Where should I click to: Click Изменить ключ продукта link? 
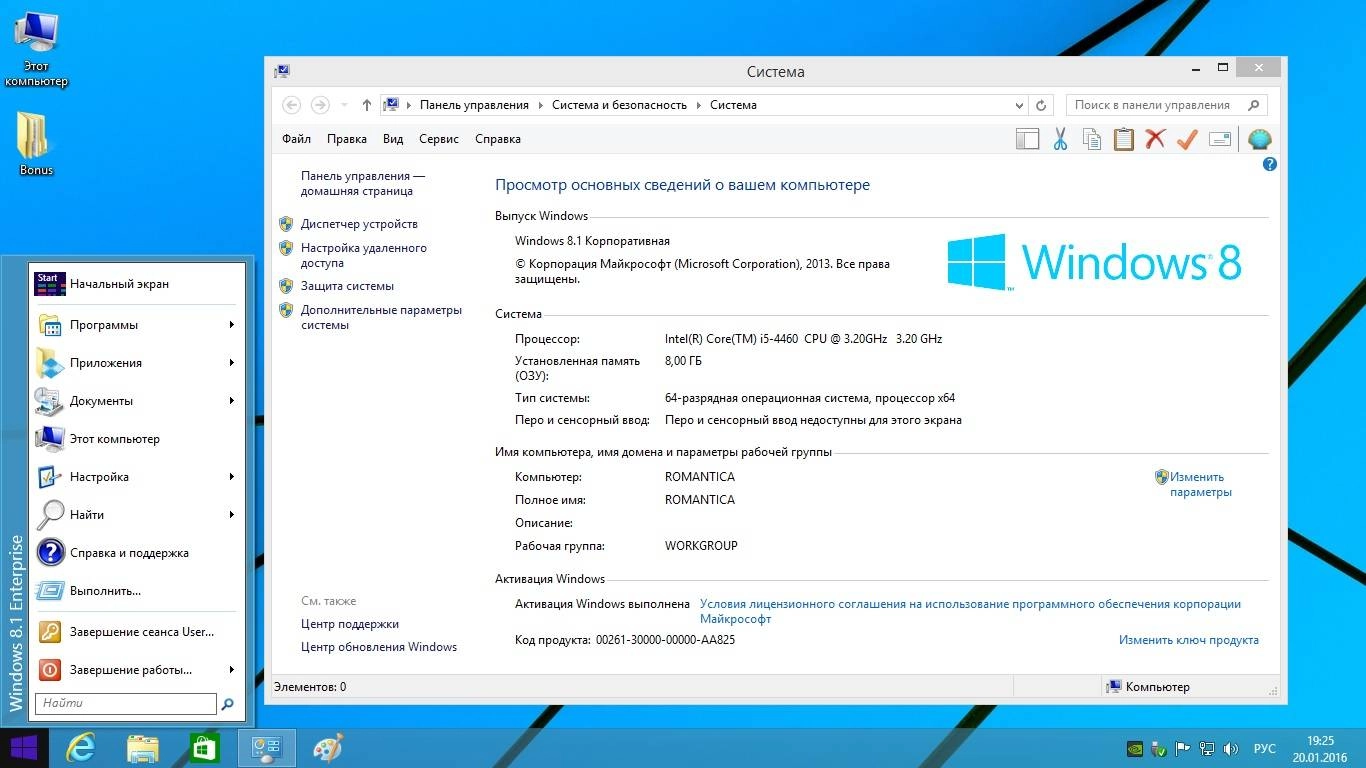click(1188, 640)
